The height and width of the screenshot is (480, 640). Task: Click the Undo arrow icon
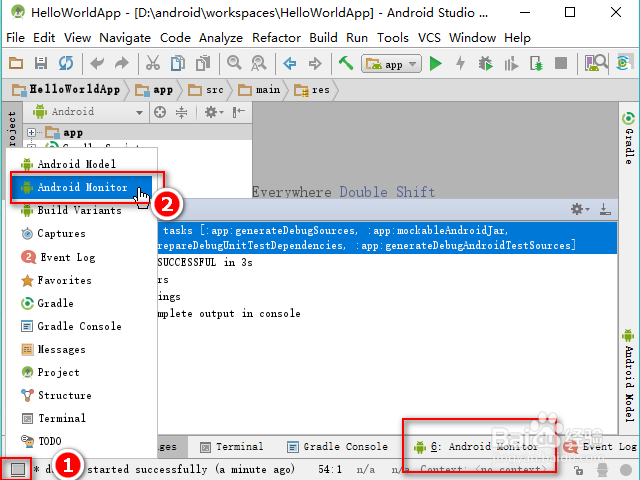(97, 63)
